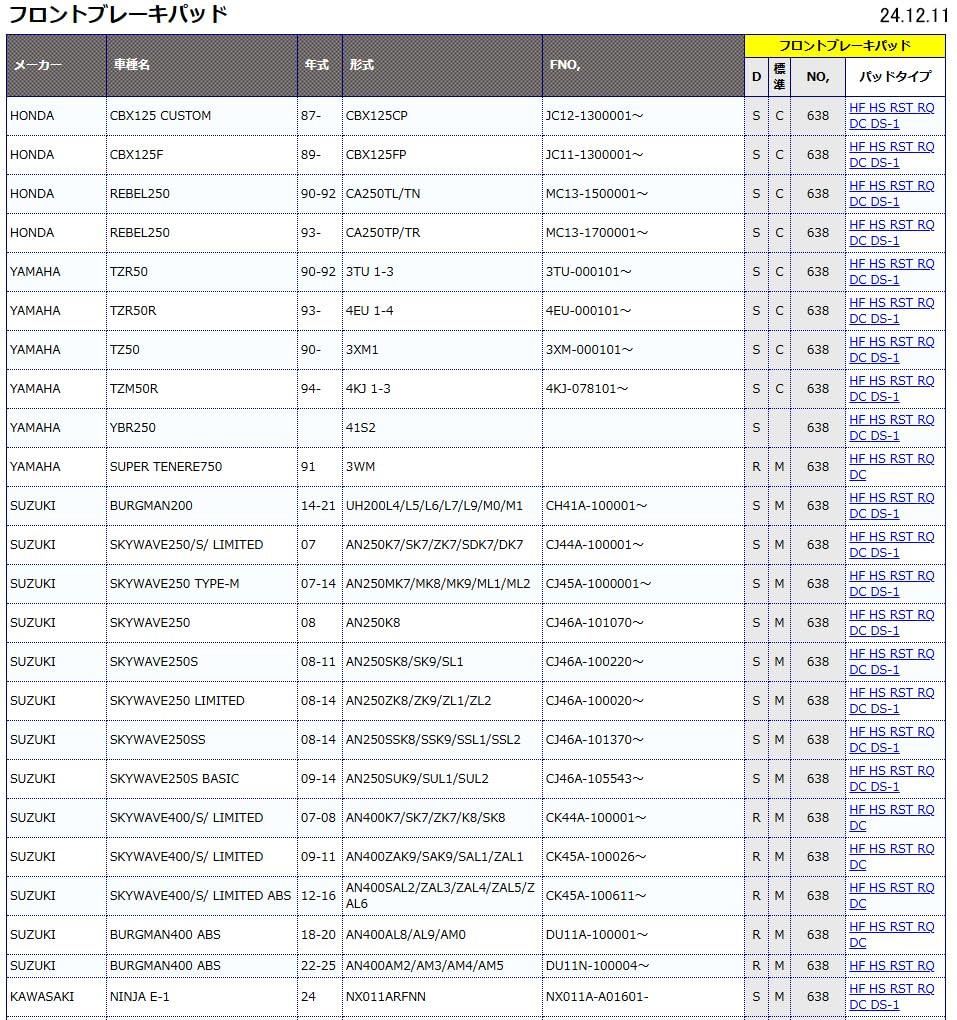Select the REBEL250 93- model name cell
The width and height of the screenshot is (957, 1020).
140,233
